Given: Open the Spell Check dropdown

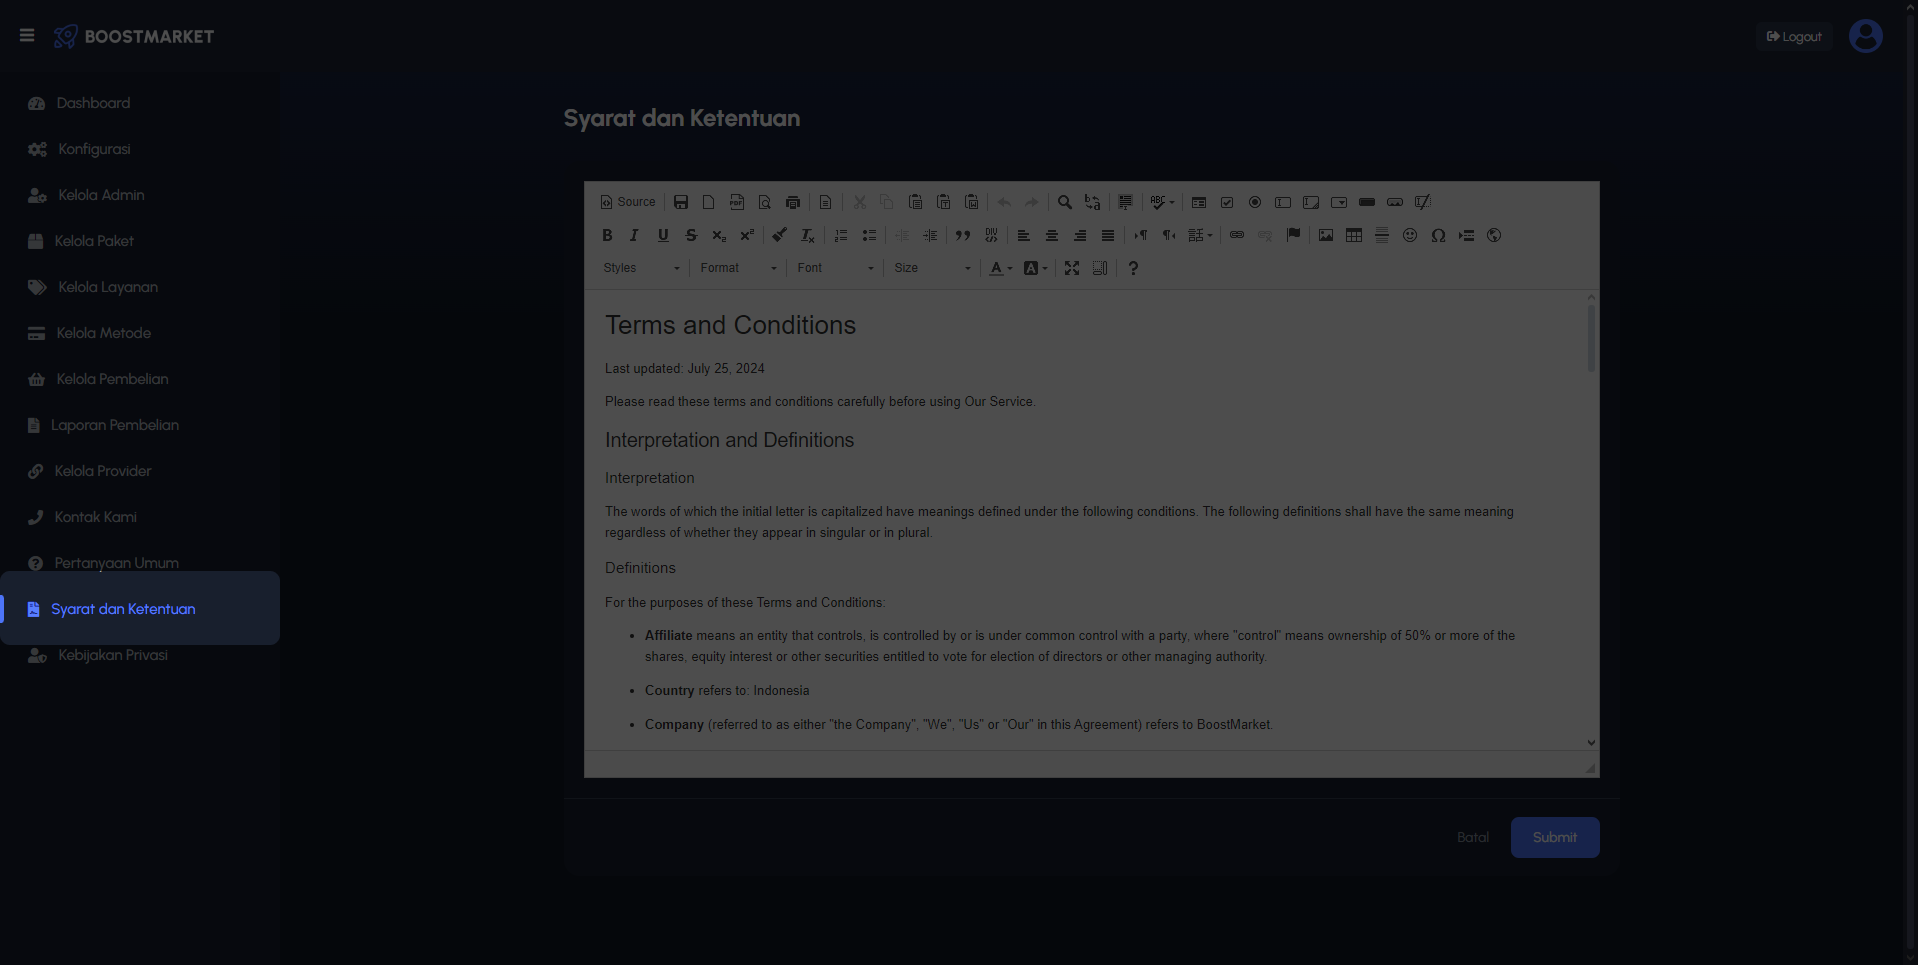Looking at the screenshot, I should pyautogui.click(x=1162, y=202).
